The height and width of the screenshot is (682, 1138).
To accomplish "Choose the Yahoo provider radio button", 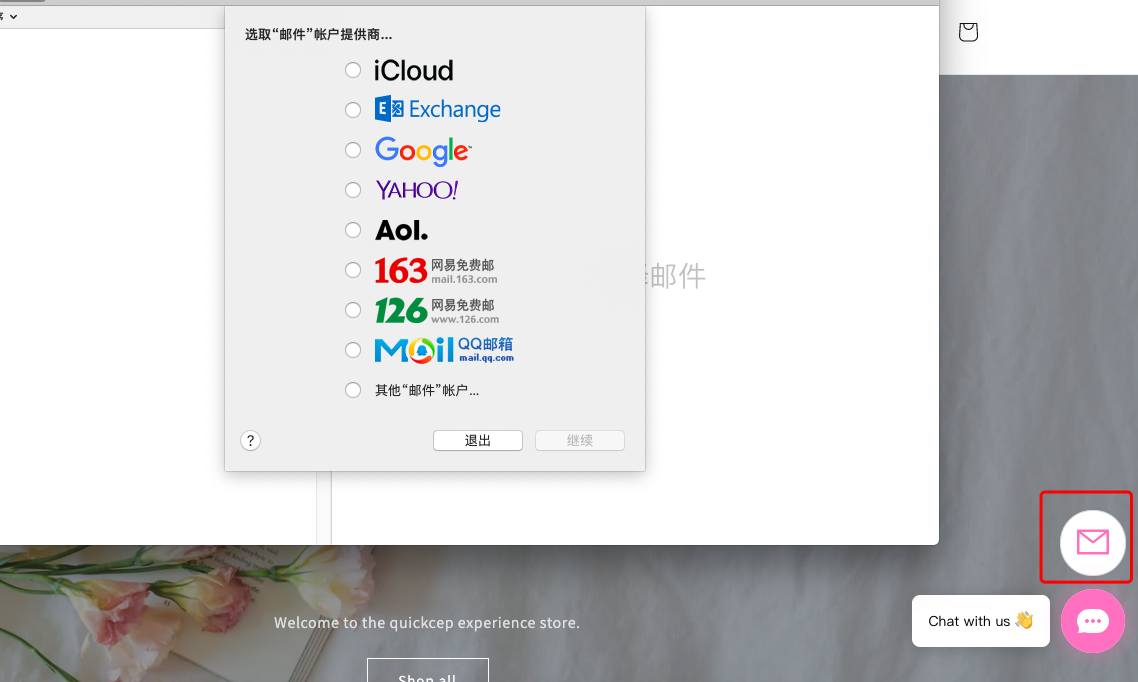I will pyautogui.click(x=353, y=190).
